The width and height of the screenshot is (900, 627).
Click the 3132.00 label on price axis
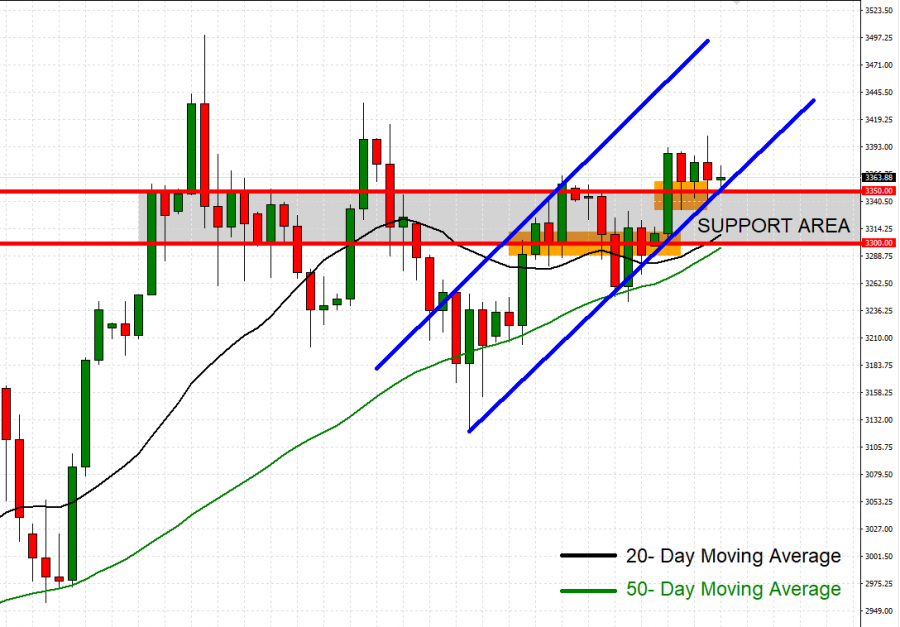878,420
